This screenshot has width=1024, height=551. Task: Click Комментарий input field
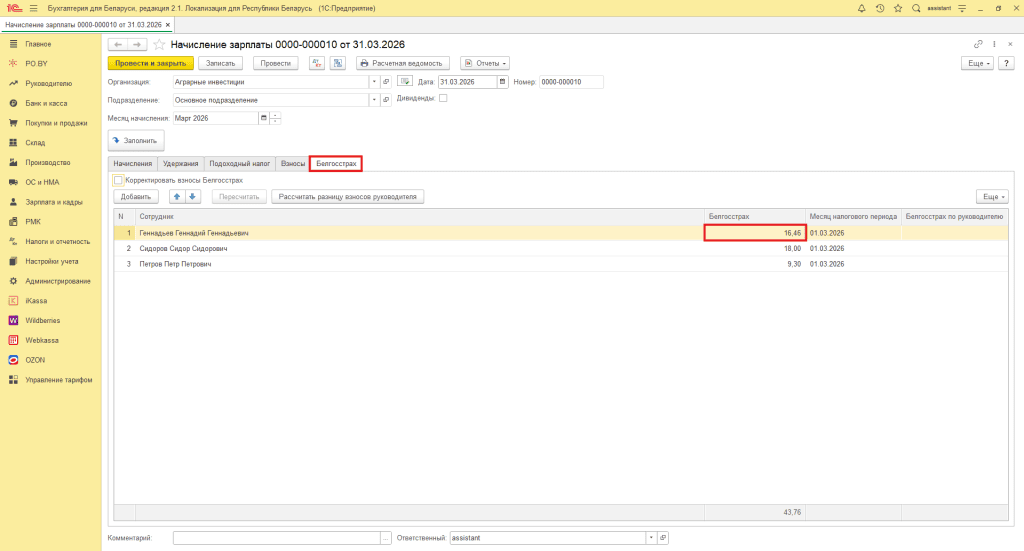(277, 538)
